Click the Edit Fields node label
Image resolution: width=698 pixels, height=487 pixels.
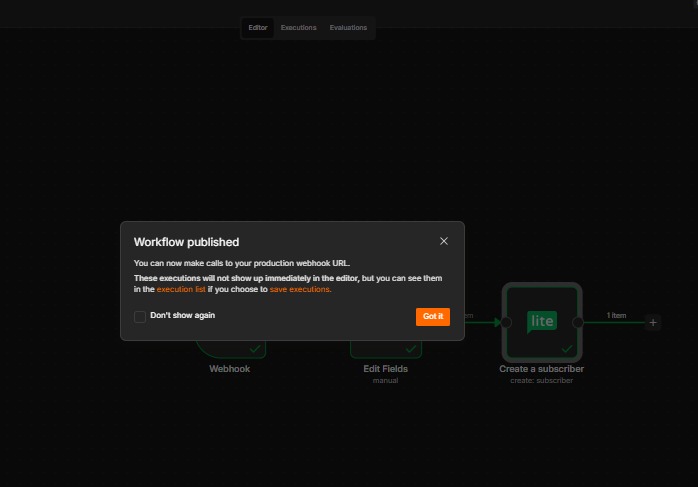point(386,369)
